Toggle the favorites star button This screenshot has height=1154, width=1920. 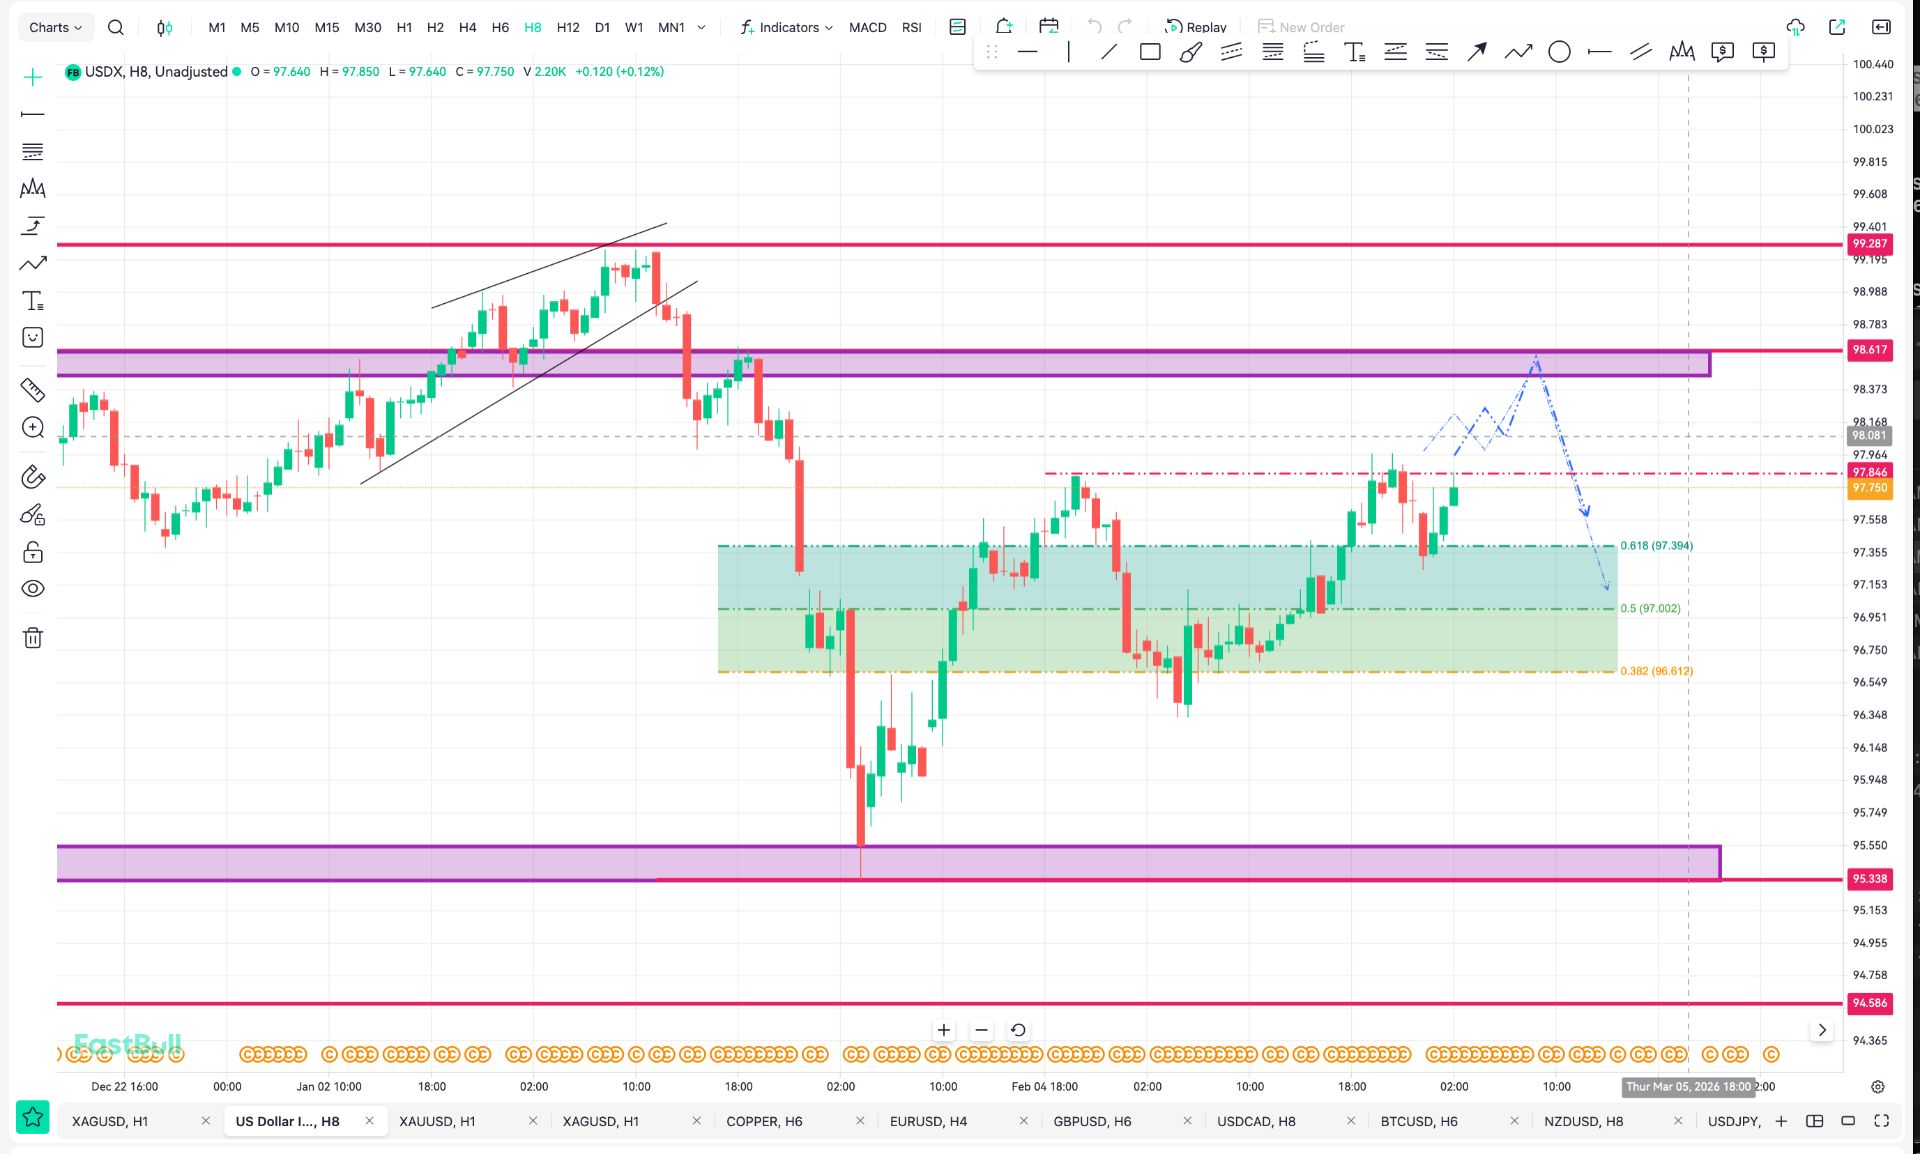(x=33, y=1117)
